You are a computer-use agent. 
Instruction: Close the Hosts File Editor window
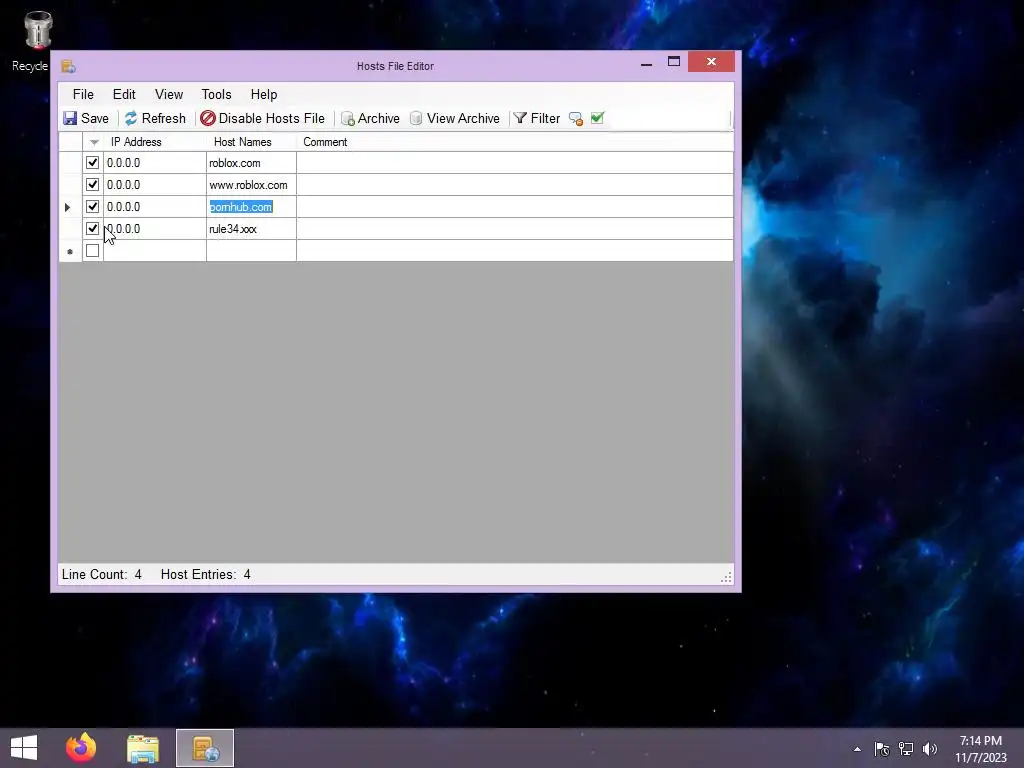click(x=711, y=61)
